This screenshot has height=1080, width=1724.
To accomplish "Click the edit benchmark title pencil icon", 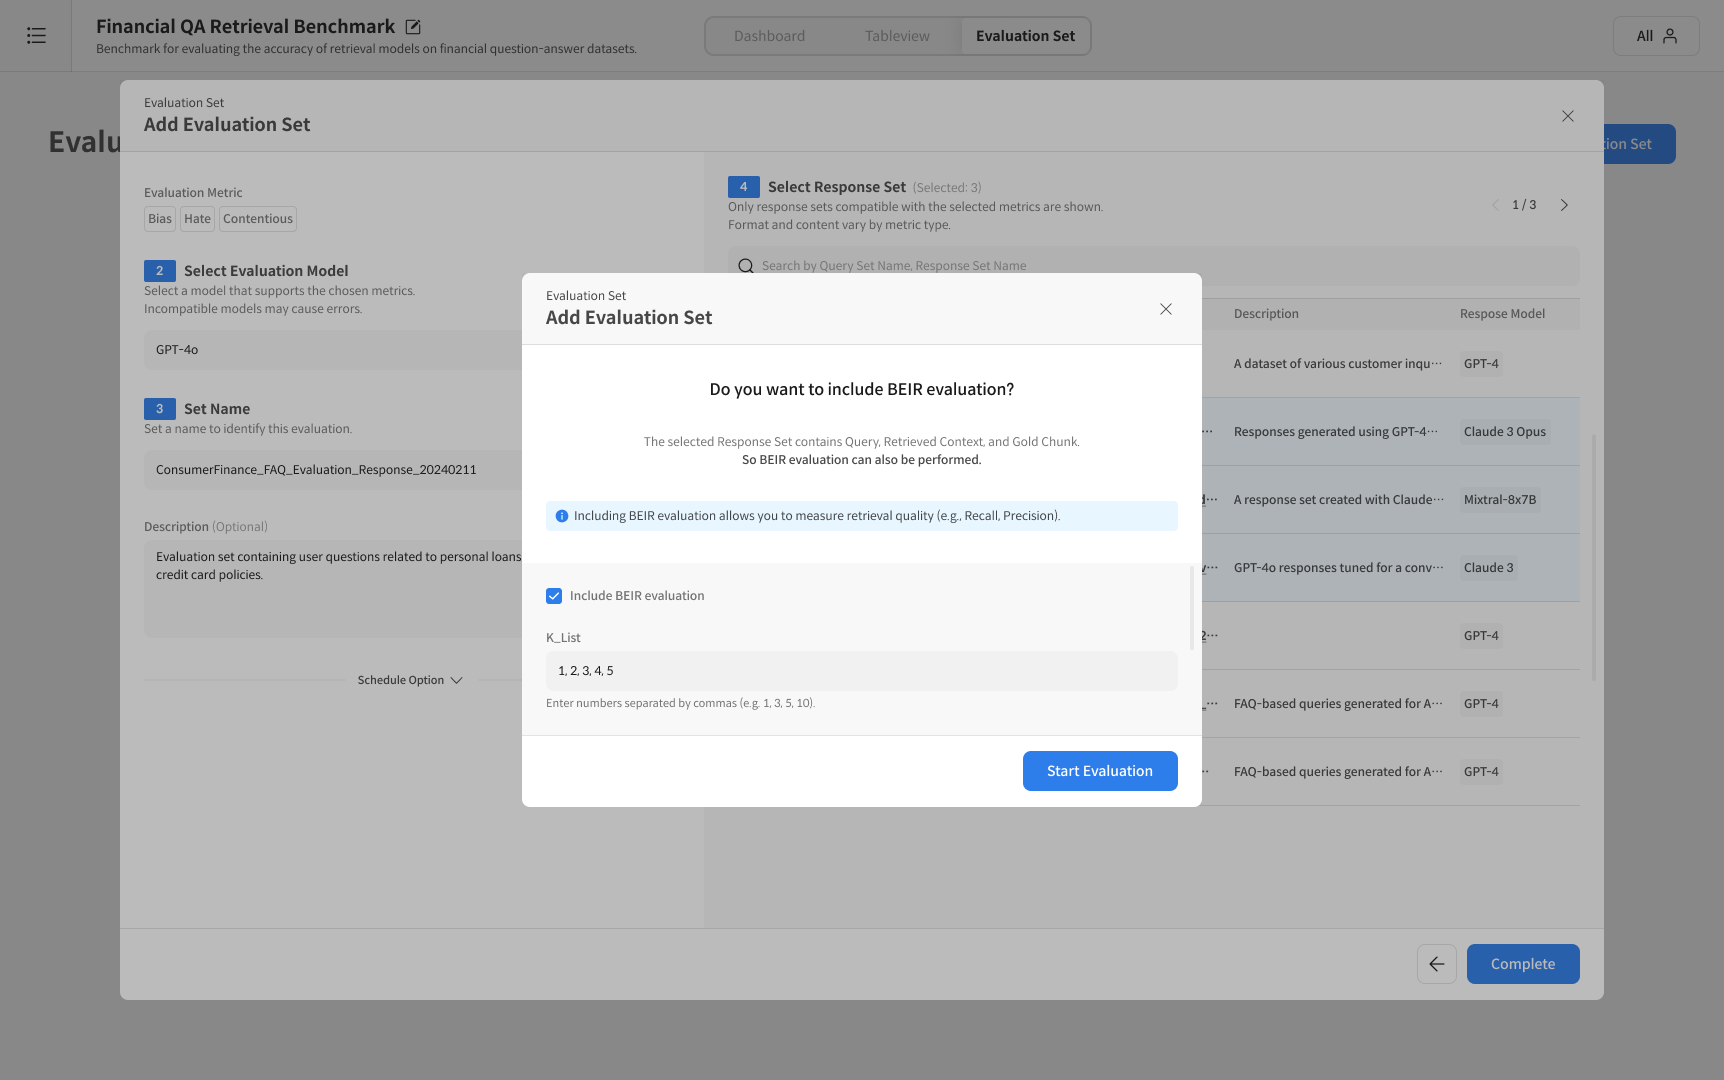I will tap(413, 27).
